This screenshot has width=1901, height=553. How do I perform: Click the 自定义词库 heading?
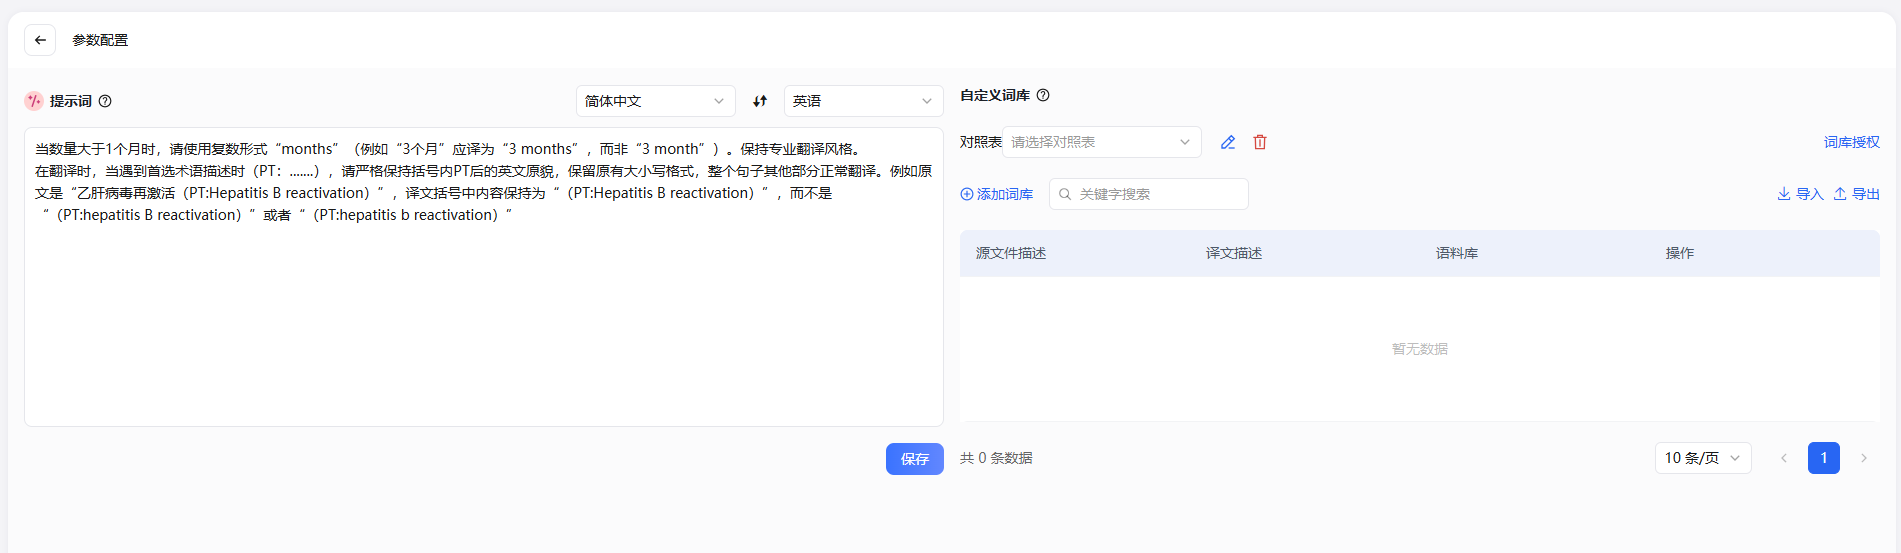[995, 95]
